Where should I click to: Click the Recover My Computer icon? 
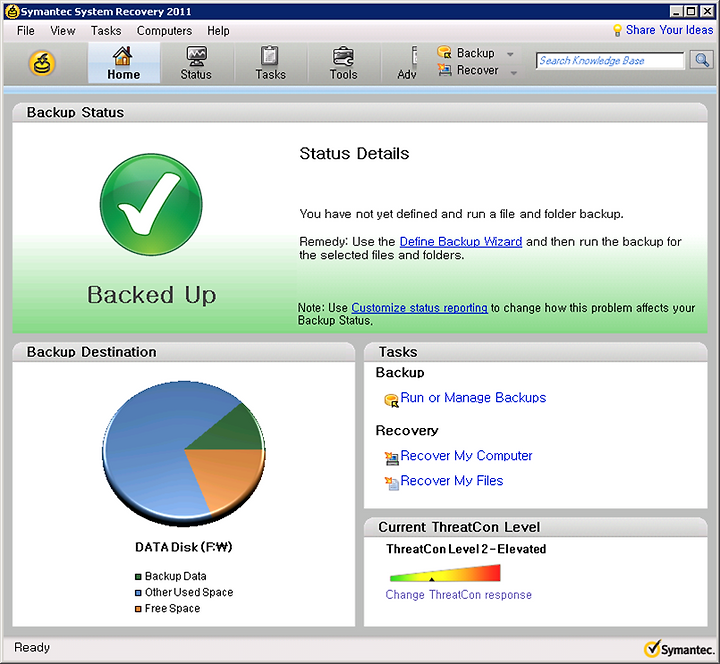point(392,458)
